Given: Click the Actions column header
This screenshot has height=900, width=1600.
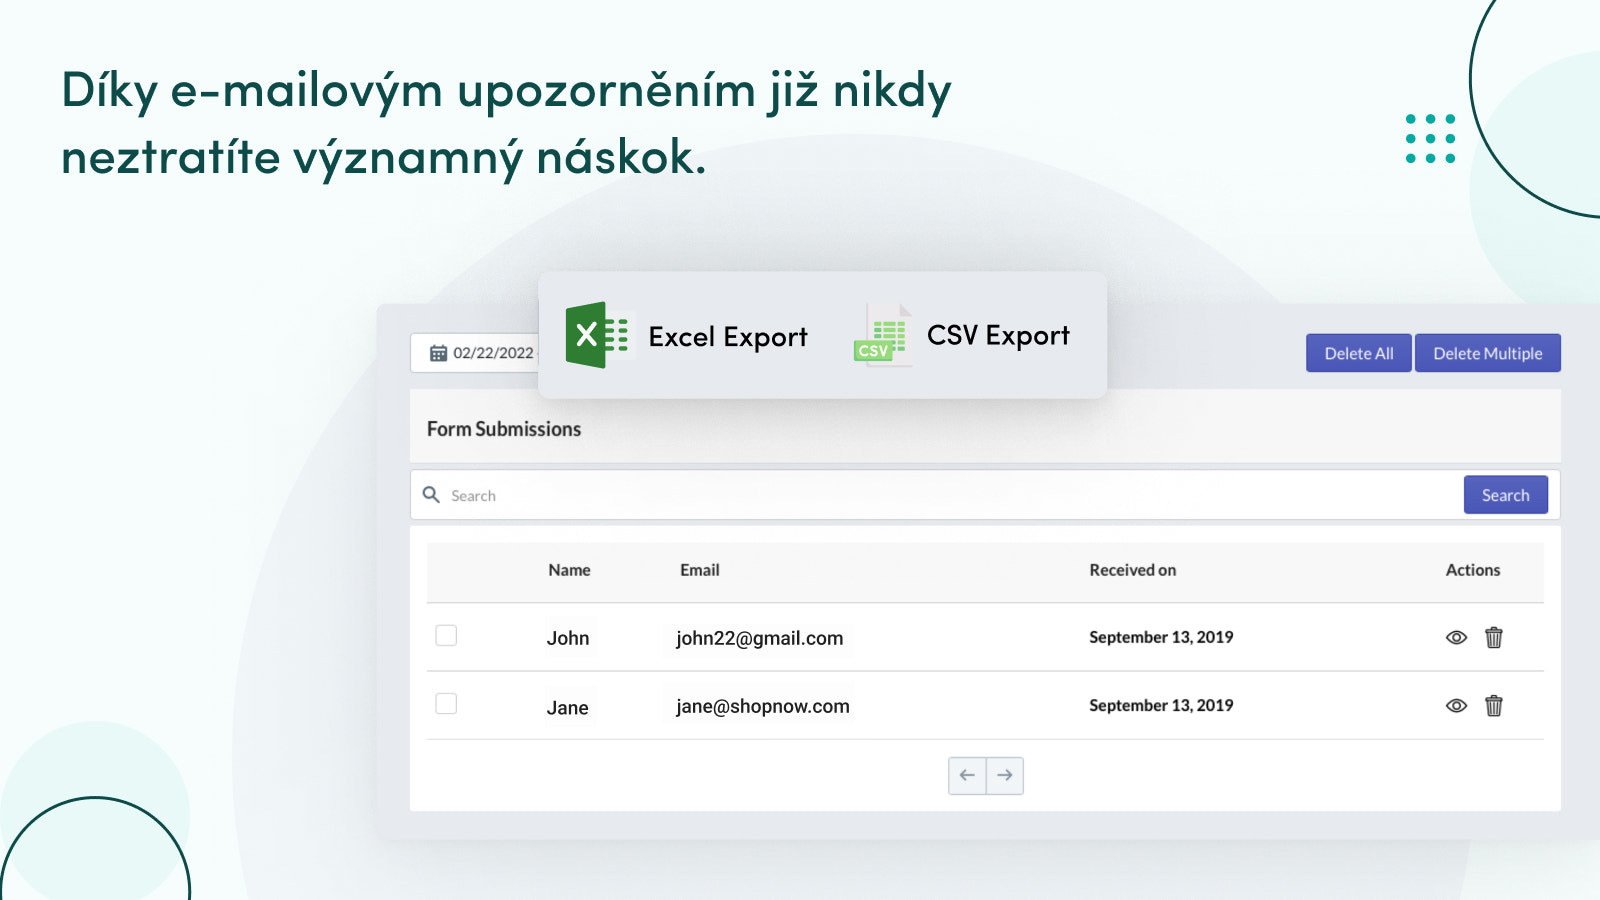Looking at the screenshot, I should pos(1473,570).
